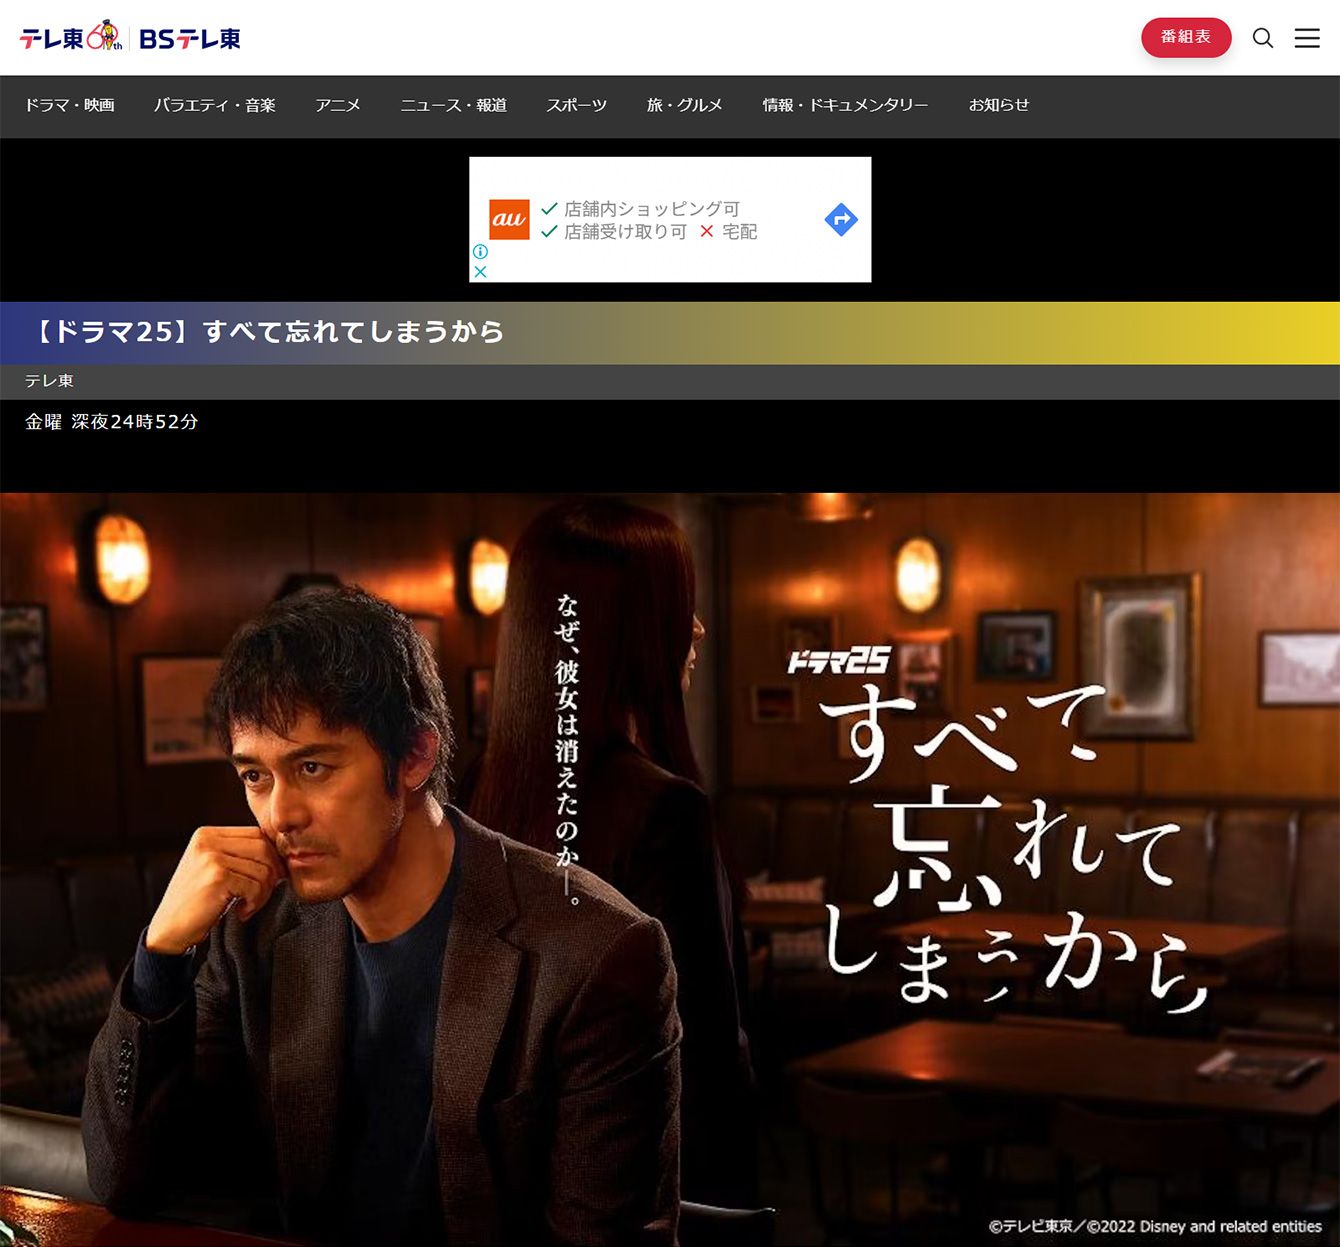Click the すべて忘れてしまうから title heading
The height and width of the screenshot is (1247, 1340).
pos(270,332)
